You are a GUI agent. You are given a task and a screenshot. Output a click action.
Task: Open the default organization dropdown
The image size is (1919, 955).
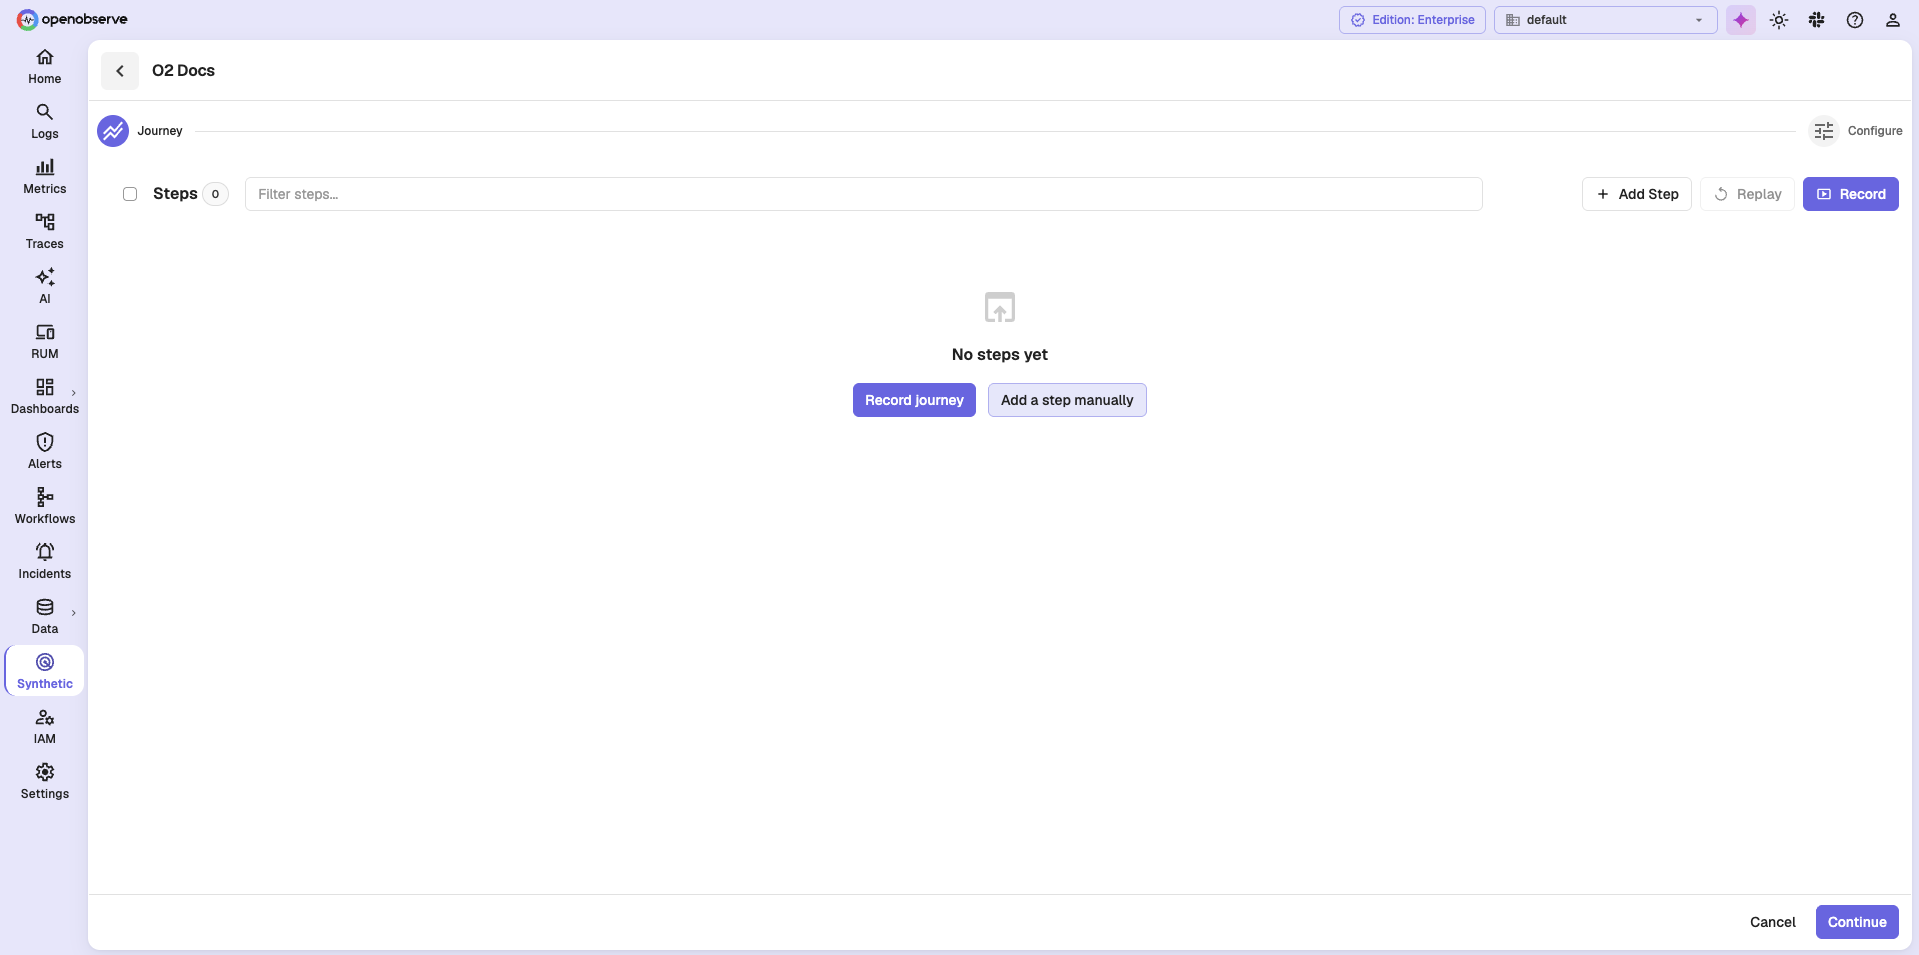[1605, 20]
